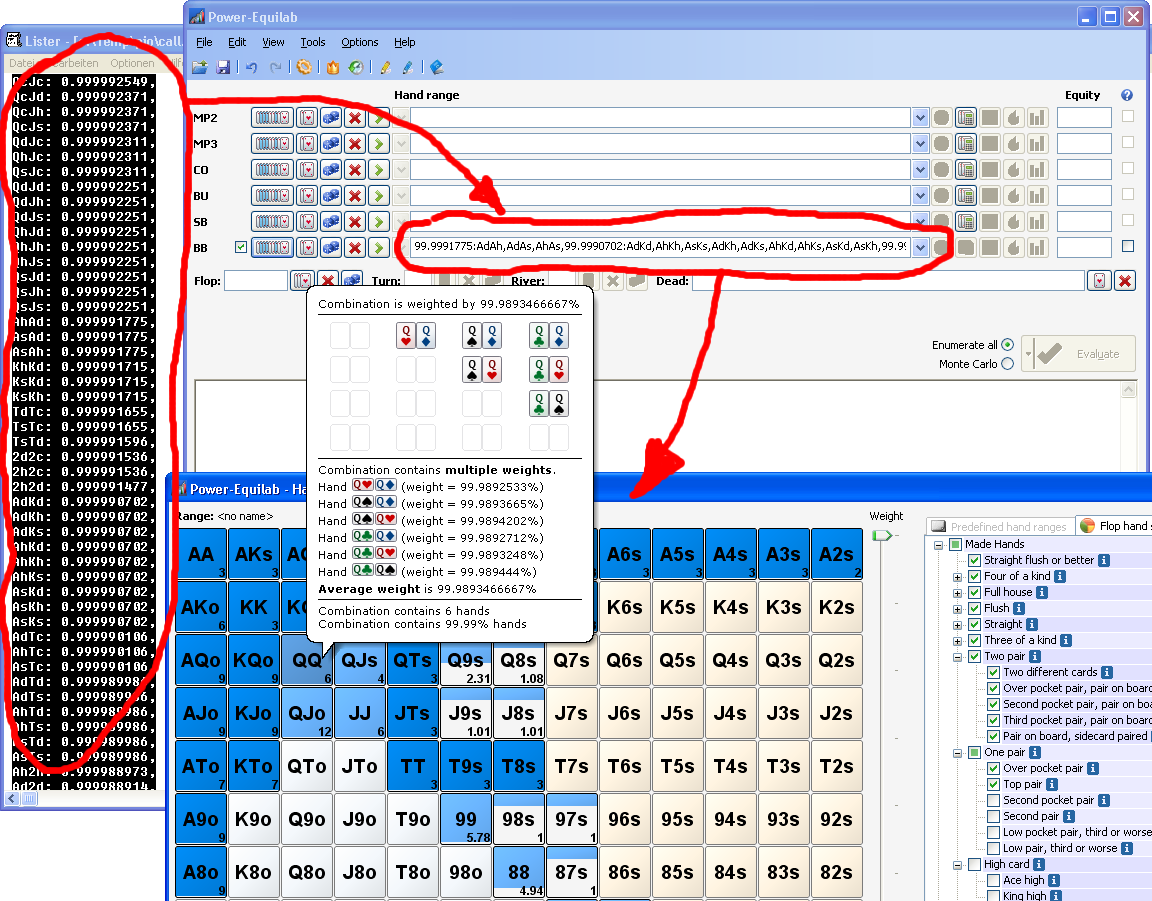Screen dimensions: 1152x901
Task: Select the Monte Carlo radio button
Action: (1007, 364)
